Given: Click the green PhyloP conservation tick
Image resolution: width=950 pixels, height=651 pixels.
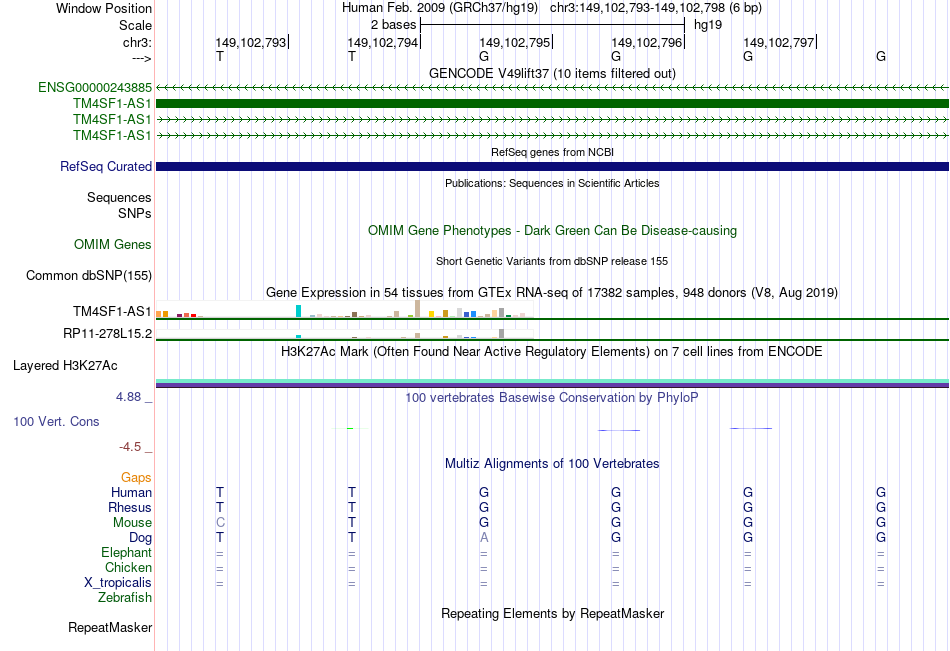Looking at the screenshot, I should 350,429.
